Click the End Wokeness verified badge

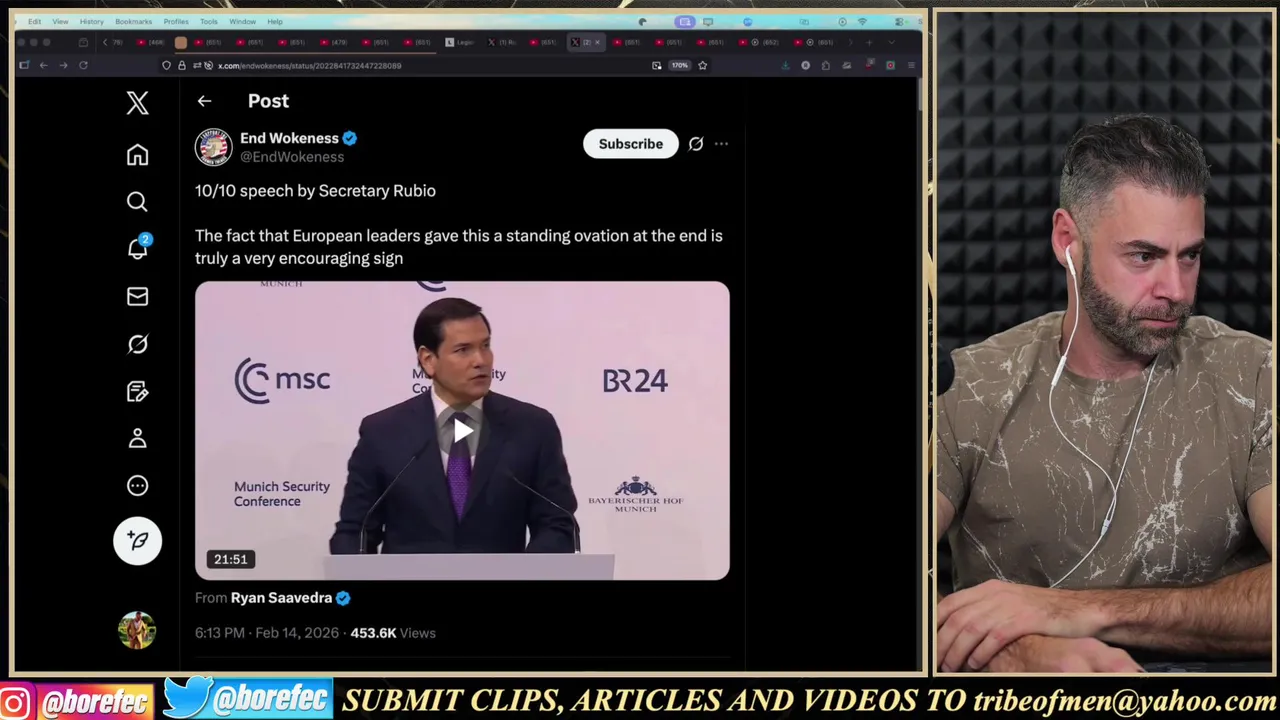coord(350,138)
